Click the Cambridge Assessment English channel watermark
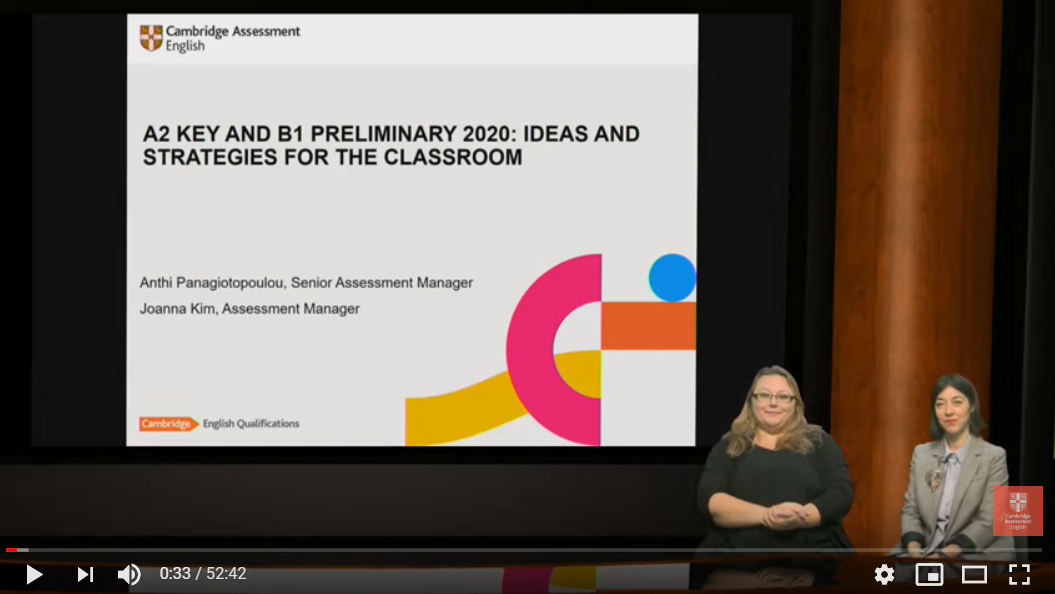Image resolution: width=1055 pixels, height=594 pixels. 1017,511
